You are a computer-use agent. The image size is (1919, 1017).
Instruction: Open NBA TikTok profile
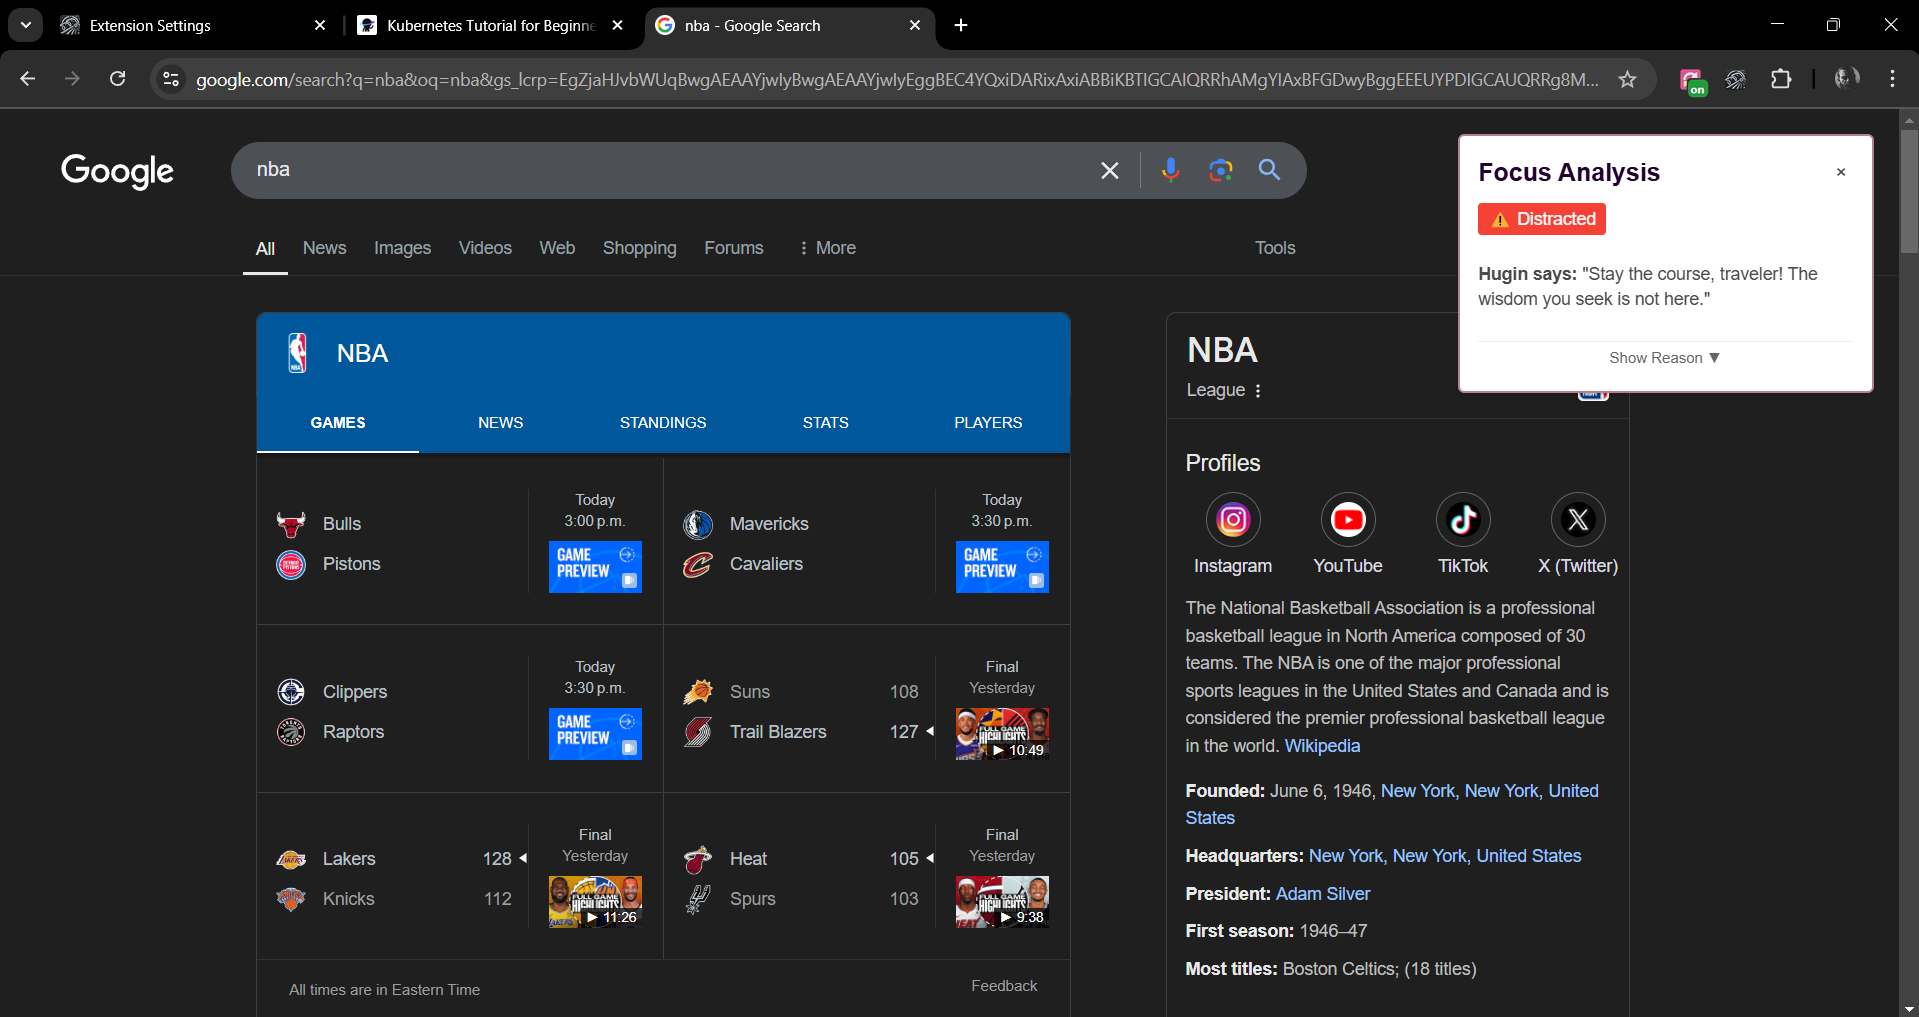point(1463,520)
